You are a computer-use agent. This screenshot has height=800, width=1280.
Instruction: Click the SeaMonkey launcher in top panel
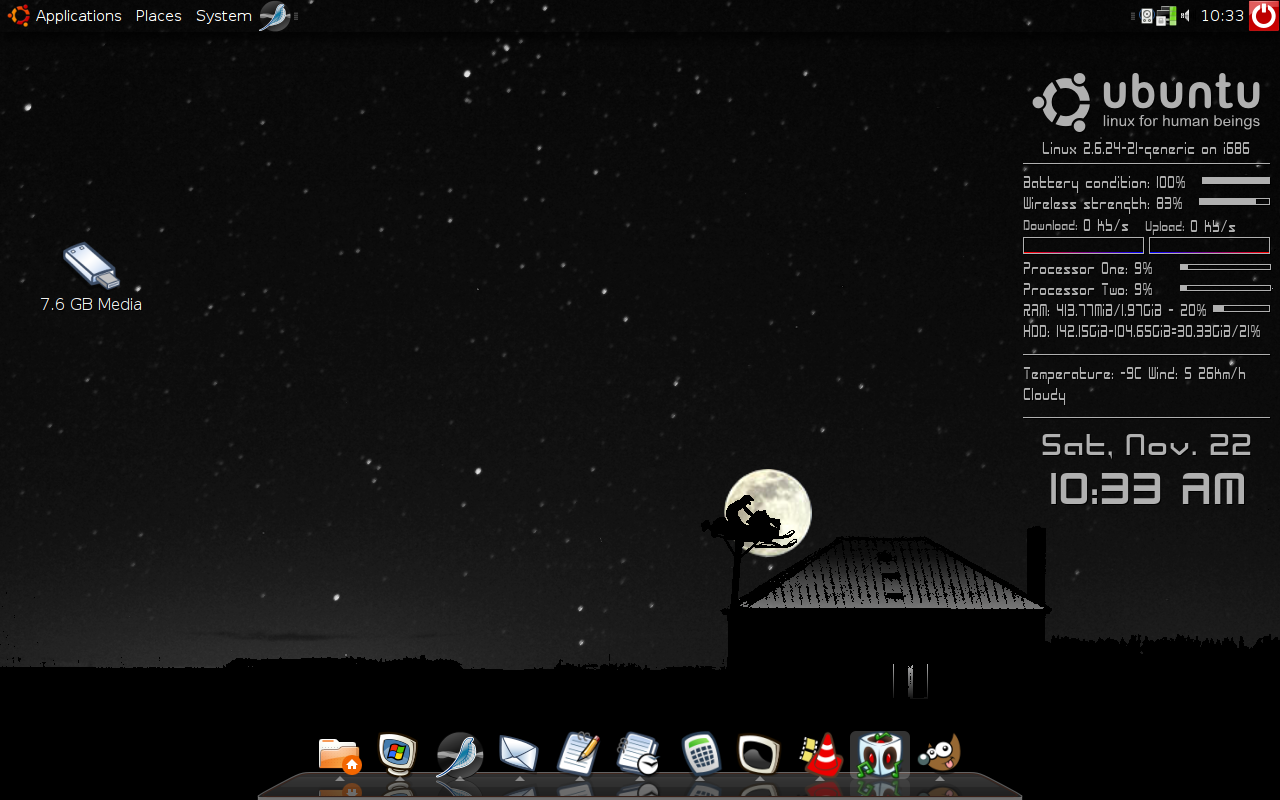coord(274,16)
